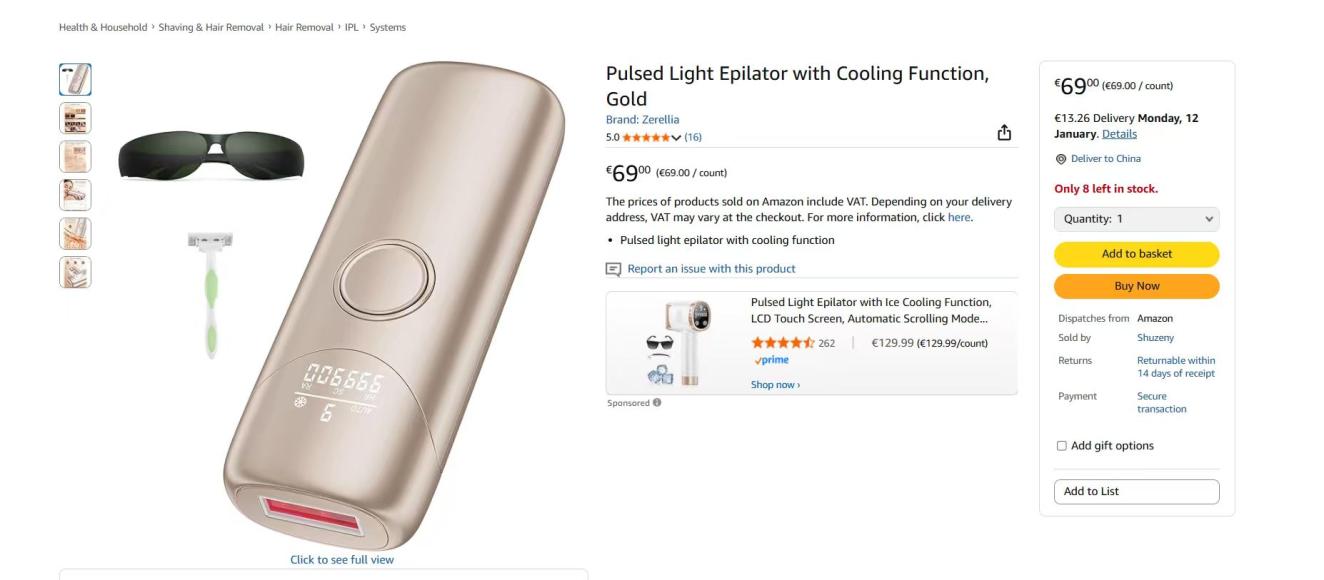Click the share icon beside the product title
1324x580 pixels.
[1004, 134]
